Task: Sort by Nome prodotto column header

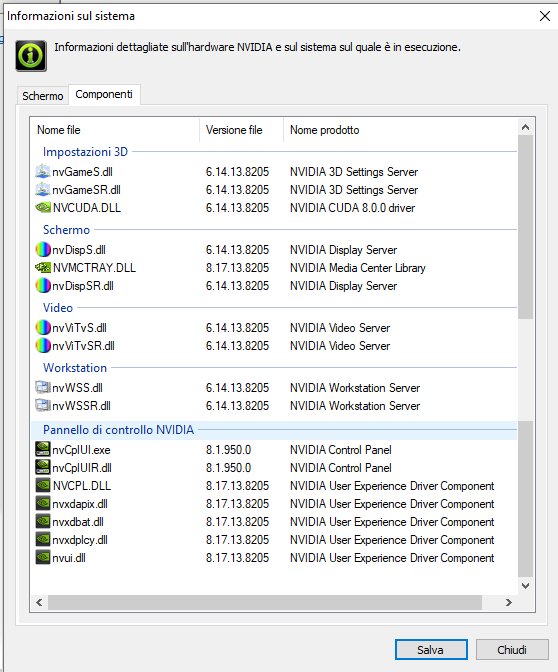Action: (x=400, y=129)
